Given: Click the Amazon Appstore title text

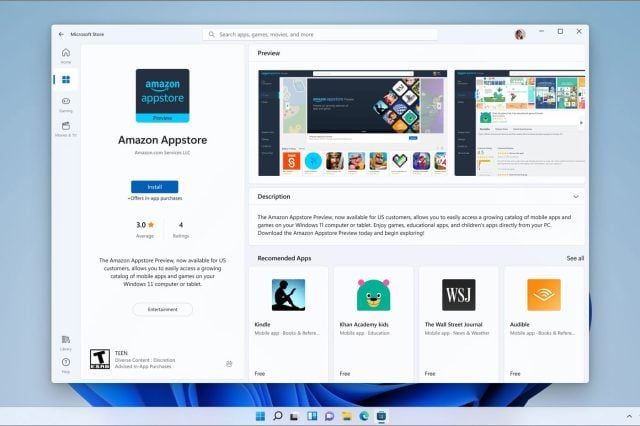Looking at the screenshot, I should click(162, 140).
